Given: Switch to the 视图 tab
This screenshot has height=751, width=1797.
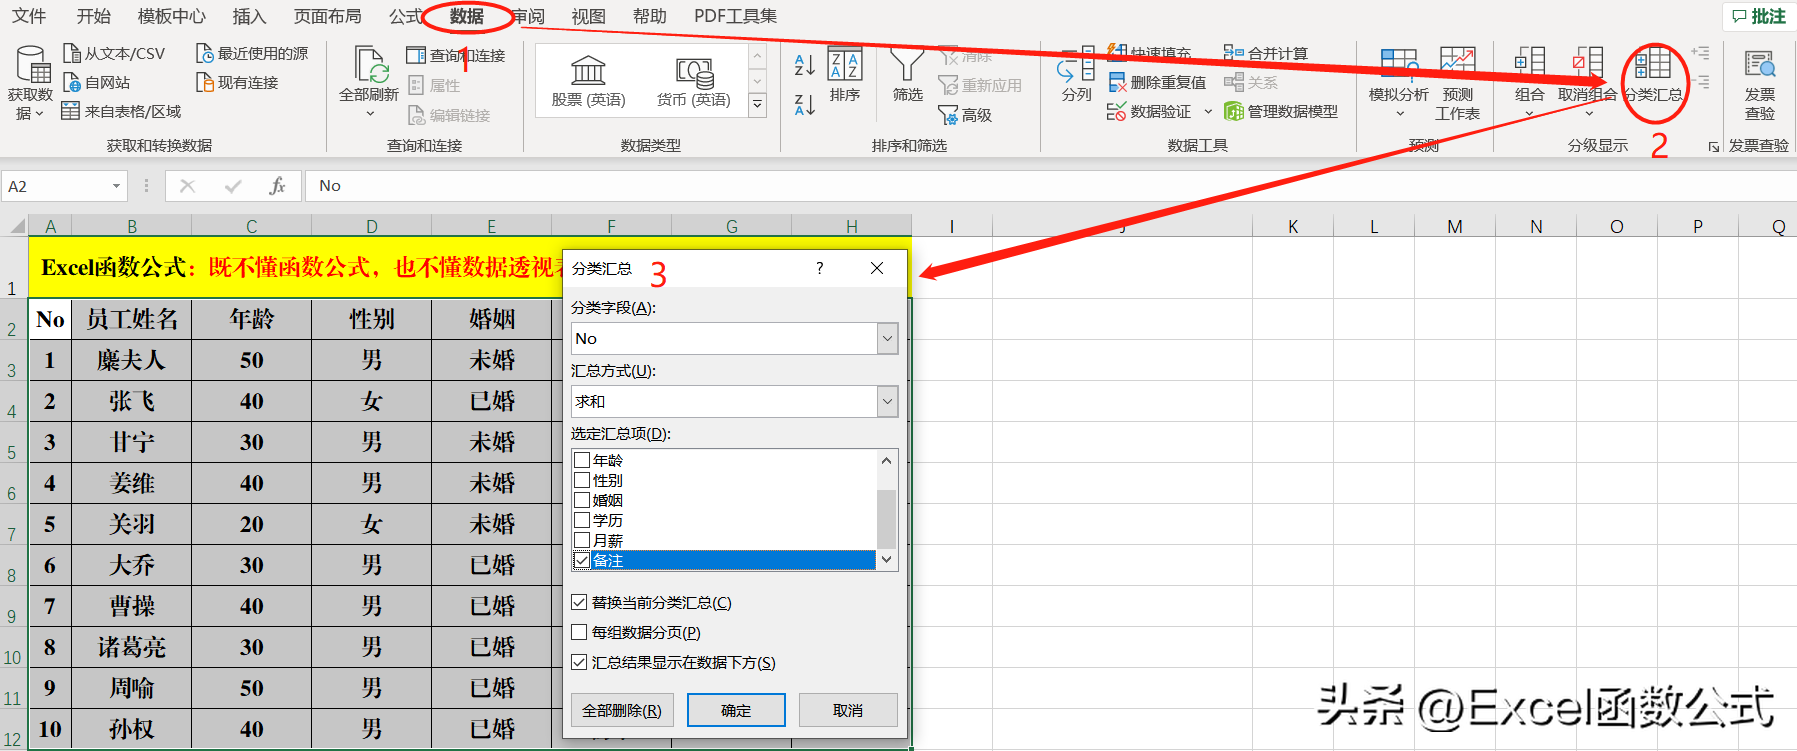Looking at the screenshot, I should tap(588, 16).
